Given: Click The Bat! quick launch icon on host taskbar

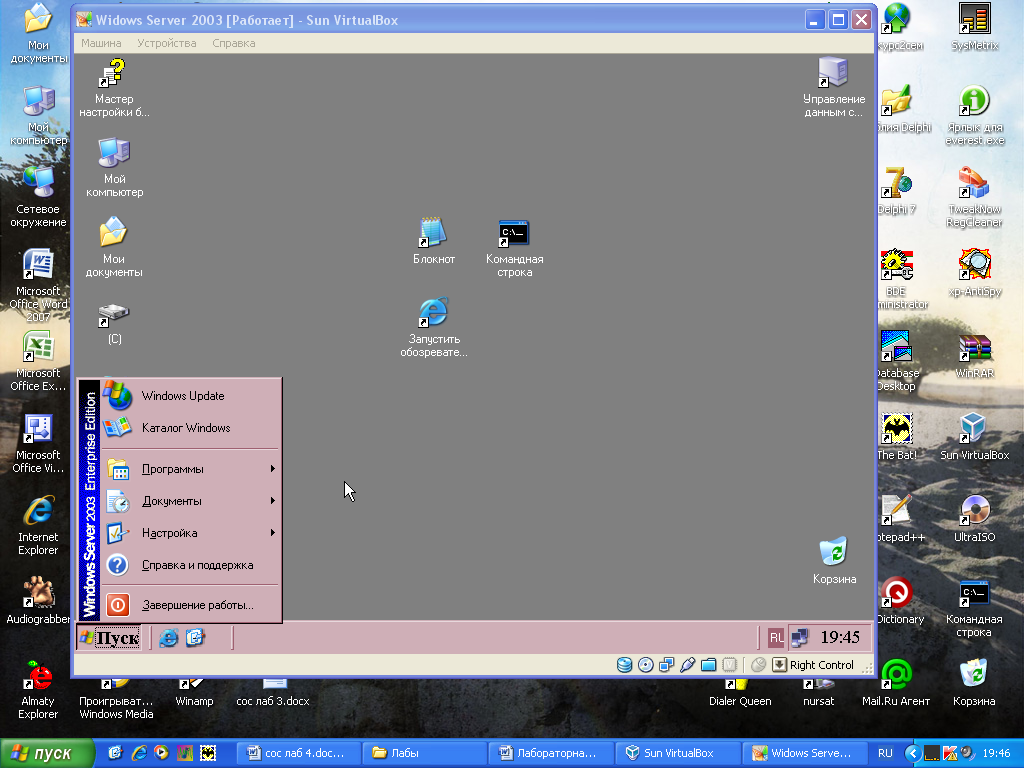Looking at the screenshot, I should (208, 753).
